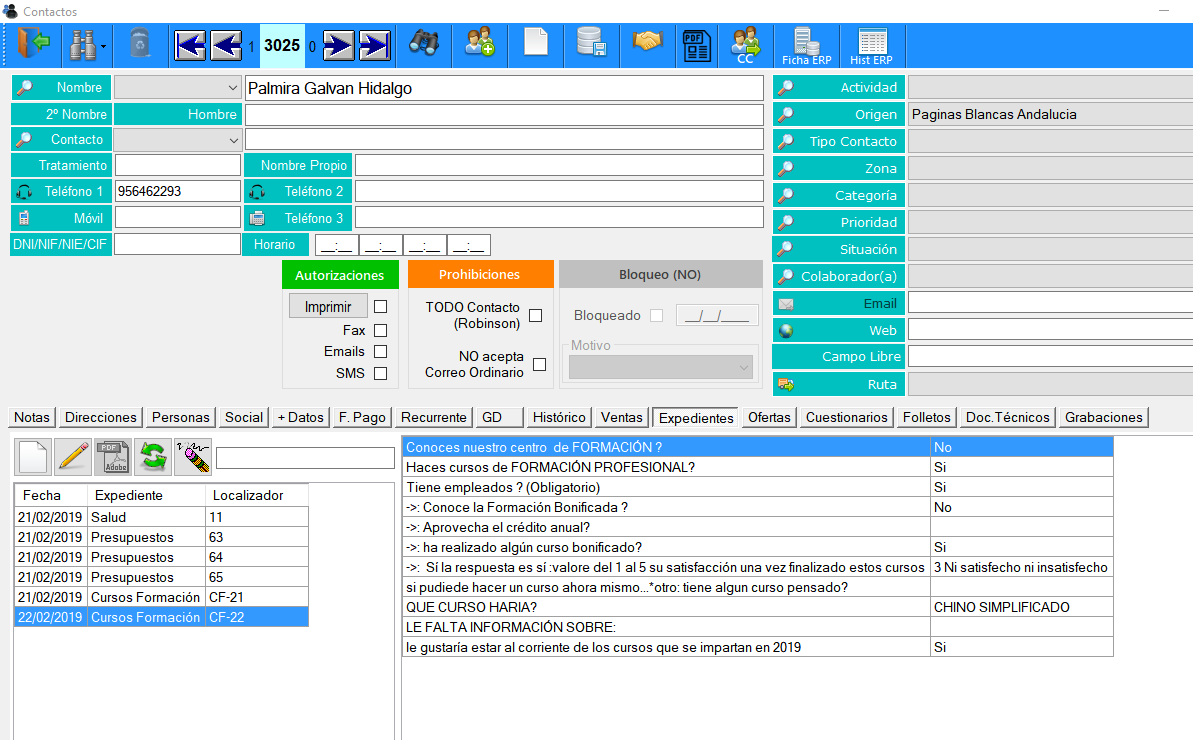Click the highlighter marker icon above the expedientes list
This screenshot has width=1193, height=740.
192,456
